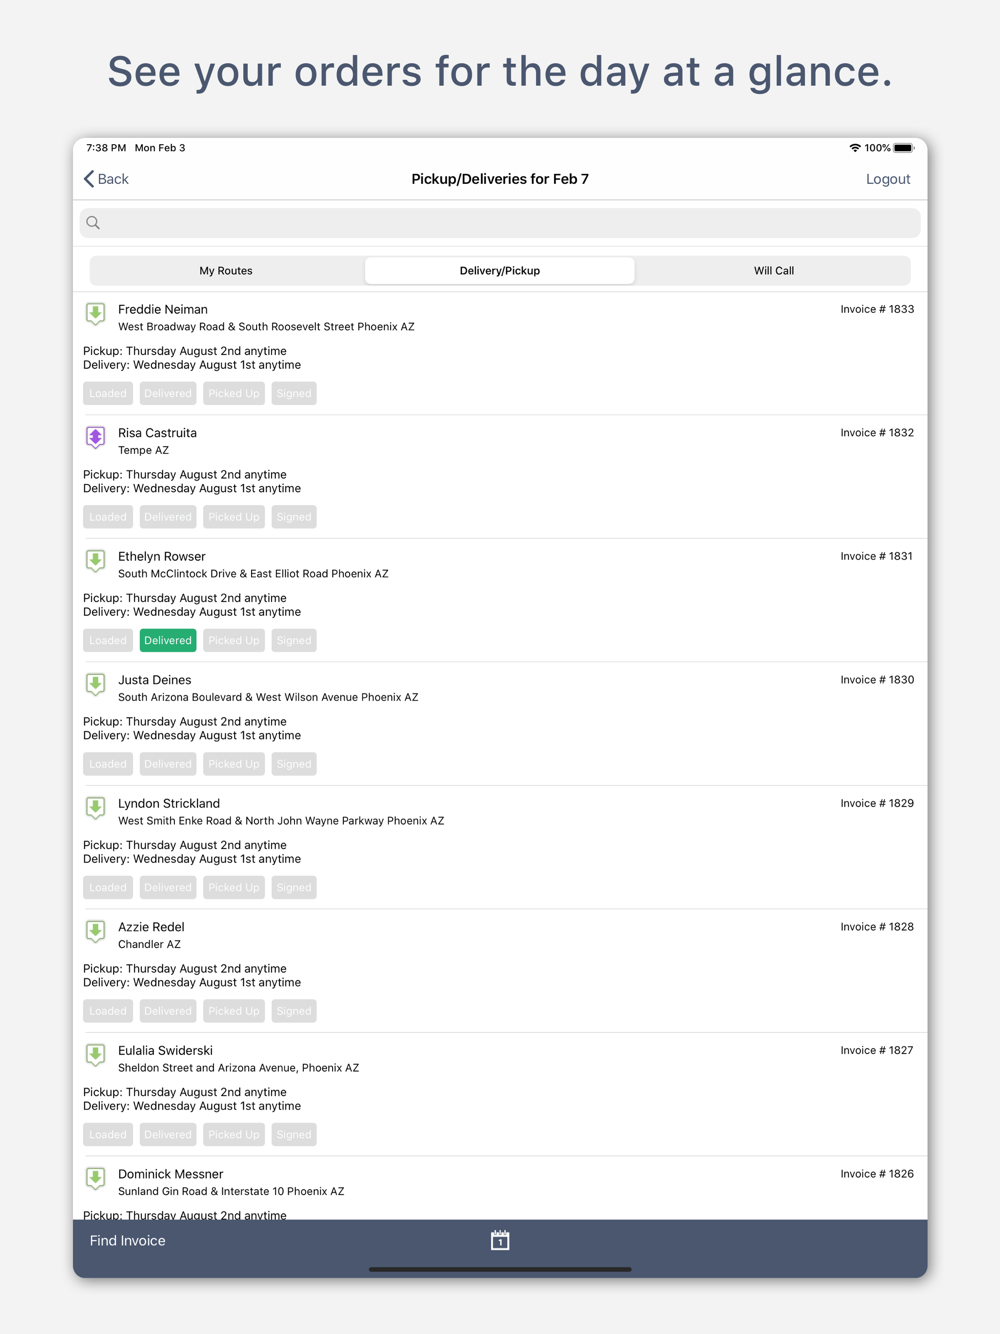
Task: Click South McClintock Drive address line
Action: (x=253, y=574)
